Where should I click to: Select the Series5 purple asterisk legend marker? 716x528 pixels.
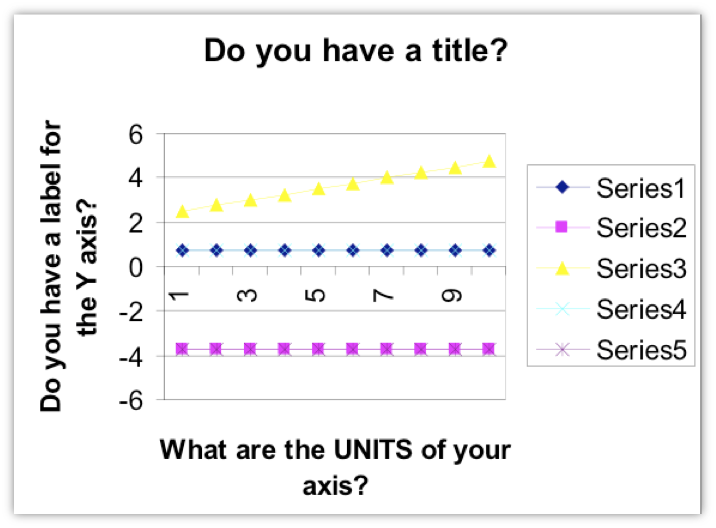563,350
